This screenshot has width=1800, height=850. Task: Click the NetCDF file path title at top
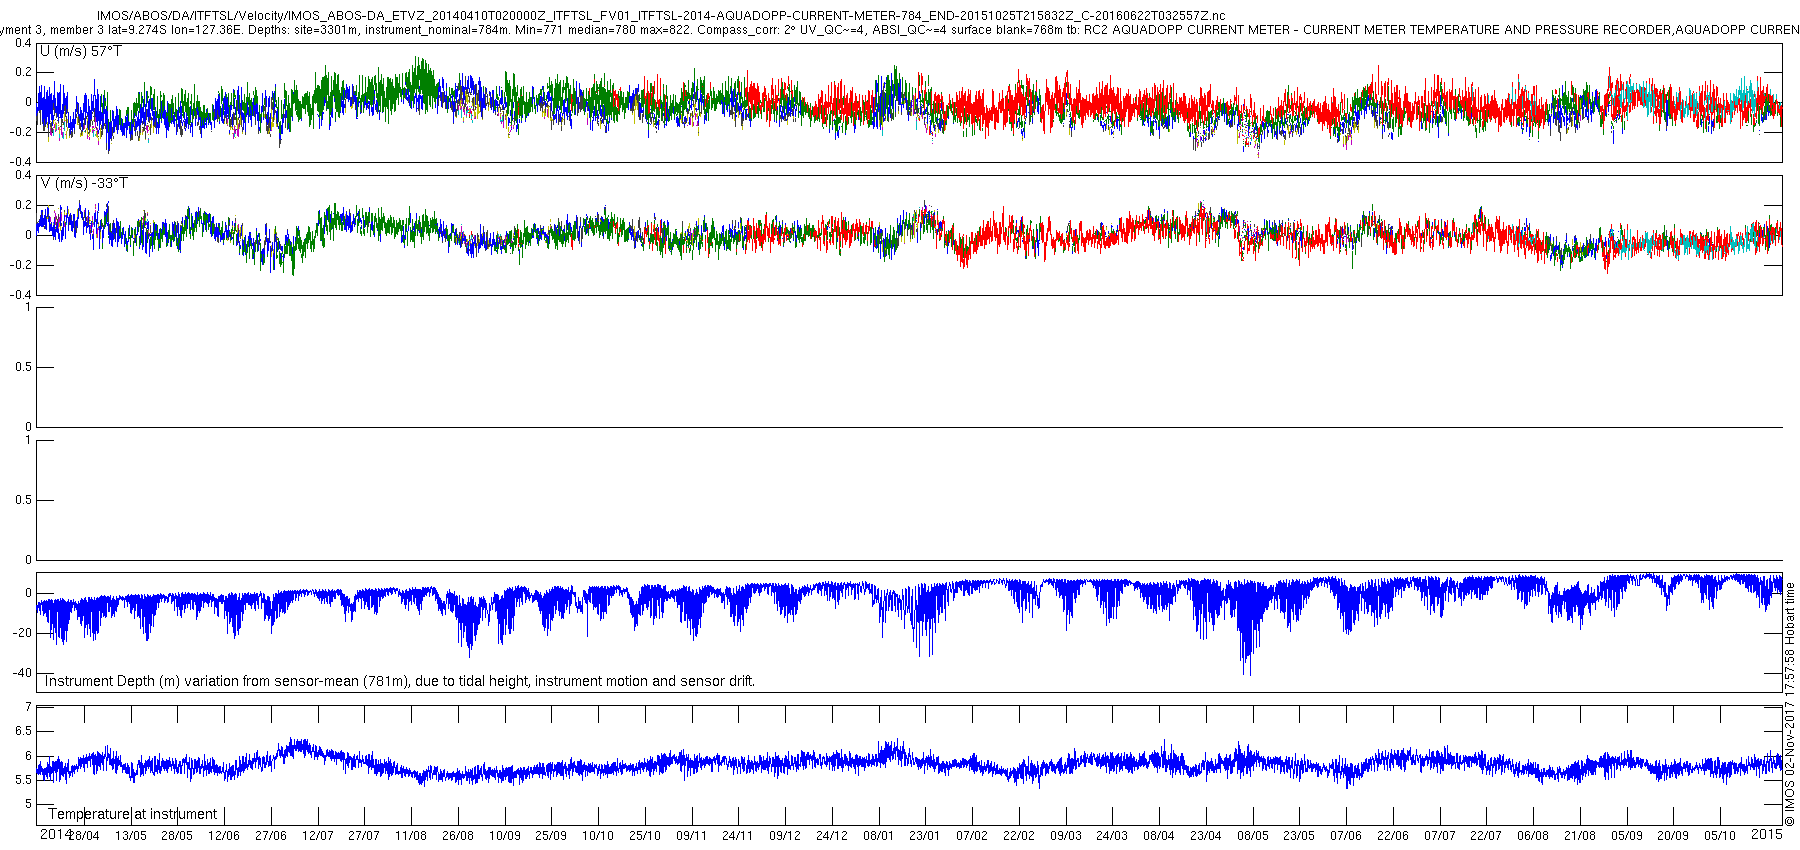click(x=661, y=16)
